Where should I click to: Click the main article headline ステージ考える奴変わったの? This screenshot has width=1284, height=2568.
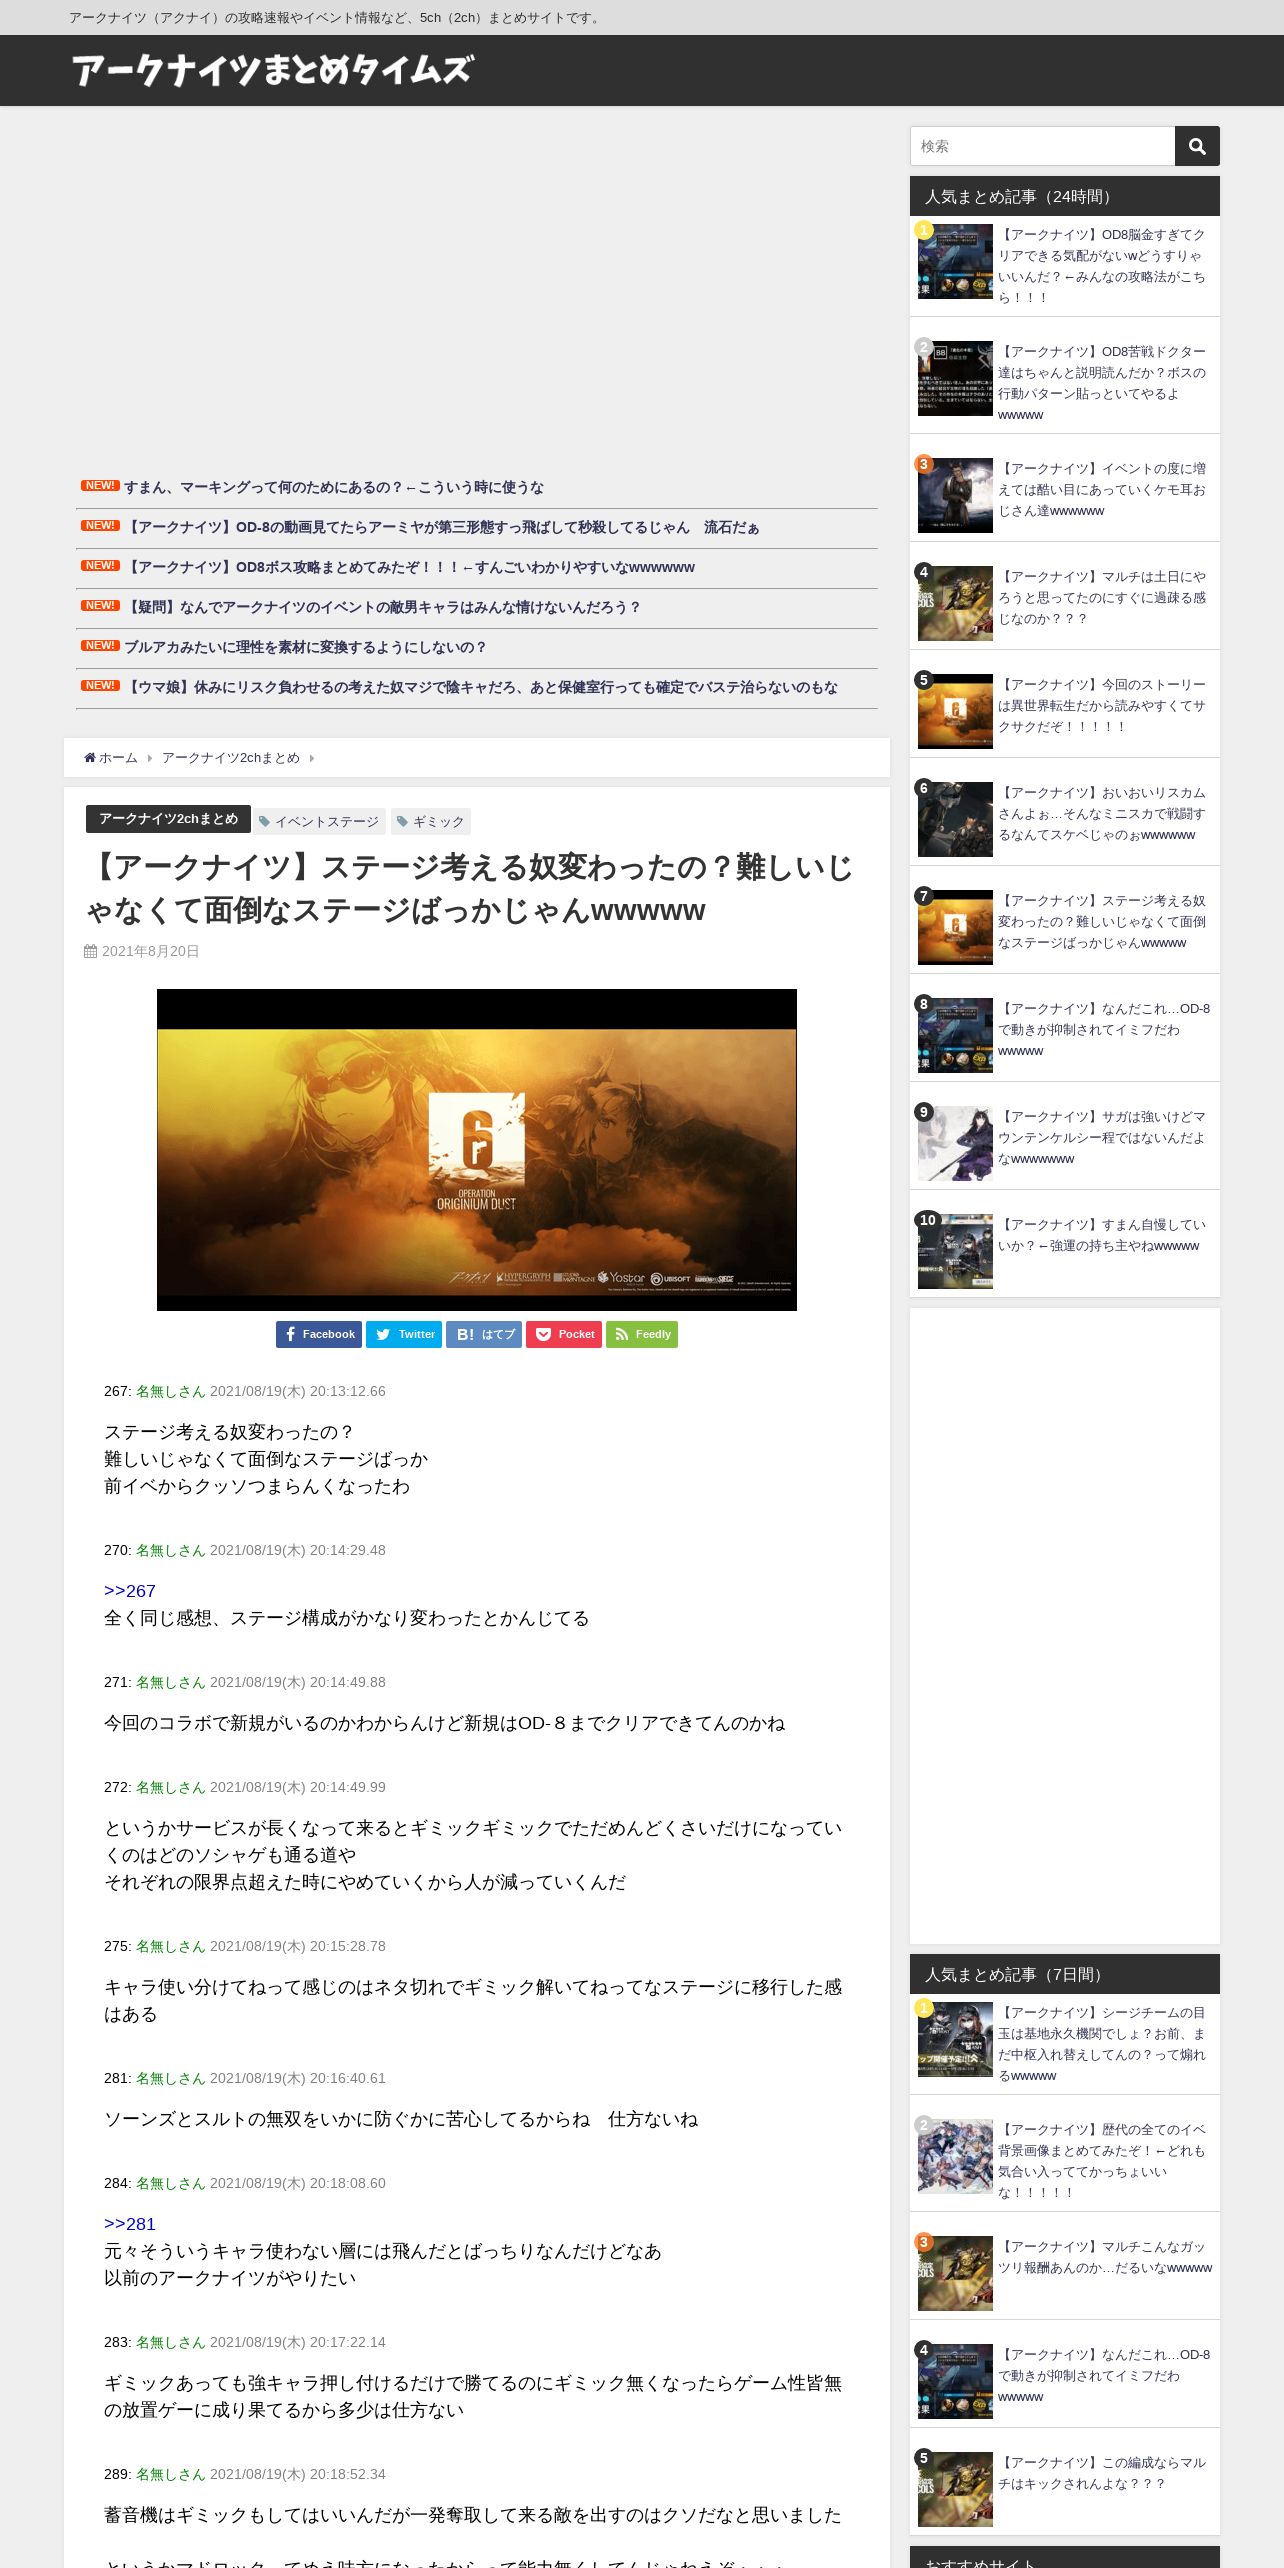click(470, 888)
